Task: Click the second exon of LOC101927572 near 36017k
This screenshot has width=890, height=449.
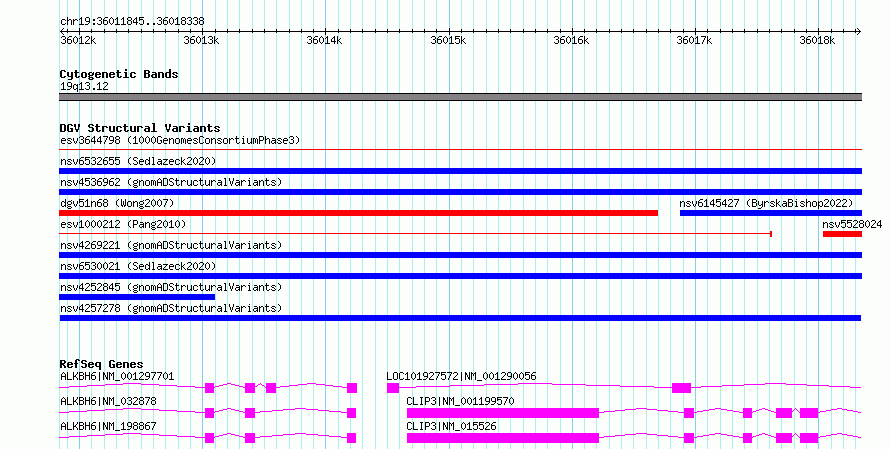Action: [x=681, y=388]
